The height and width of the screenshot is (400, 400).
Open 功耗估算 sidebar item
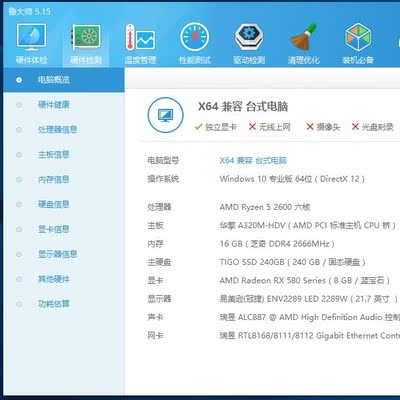tap(54, 304)
